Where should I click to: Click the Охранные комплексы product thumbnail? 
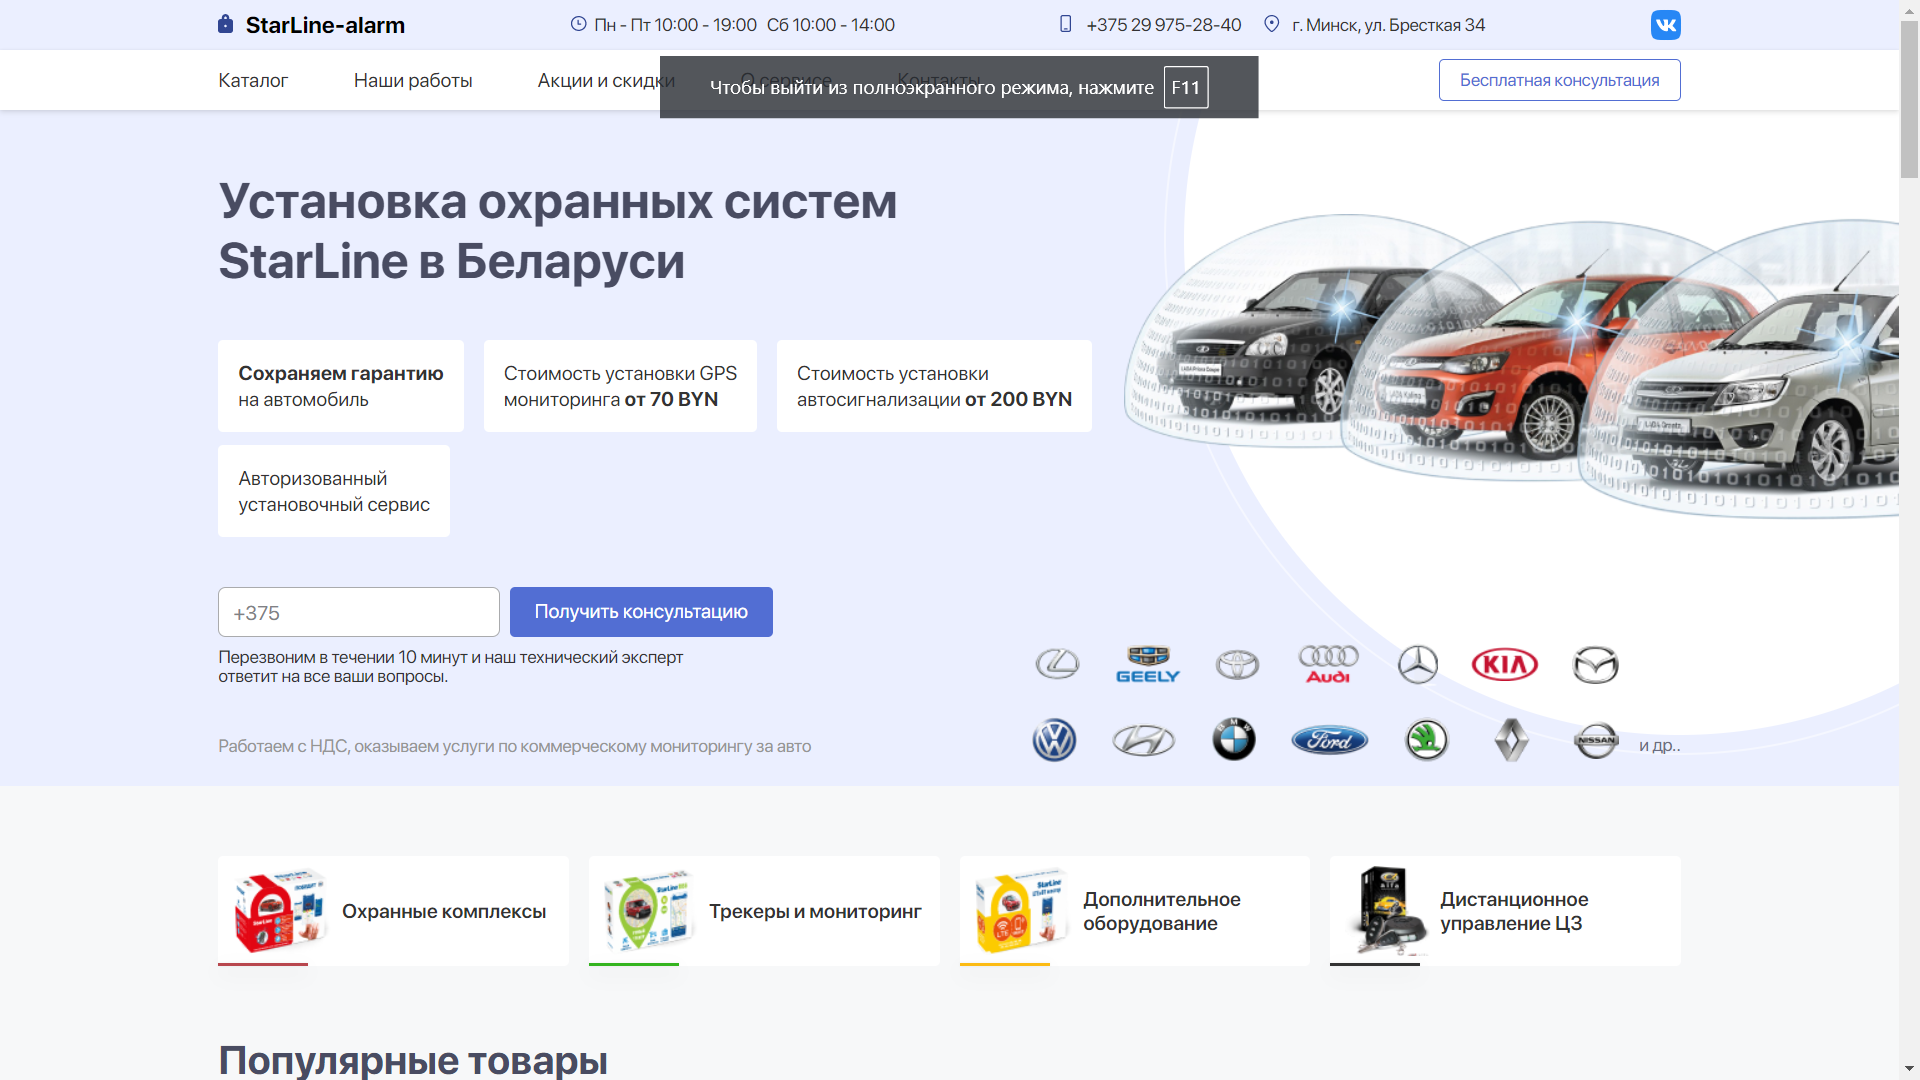pos(280,910)
